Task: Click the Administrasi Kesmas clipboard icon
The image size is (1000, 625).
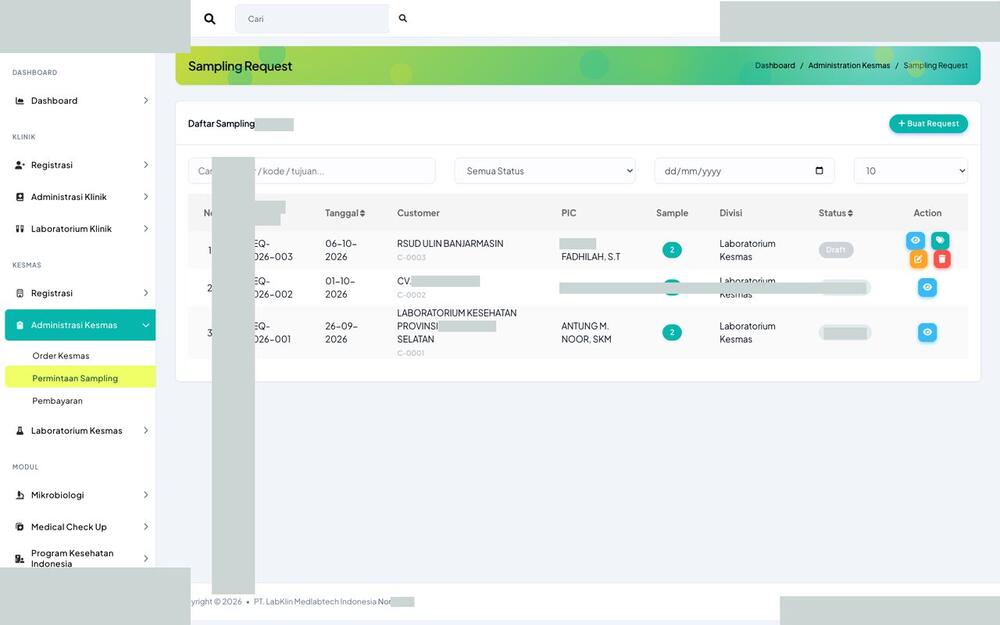Action: click(20, 325)
